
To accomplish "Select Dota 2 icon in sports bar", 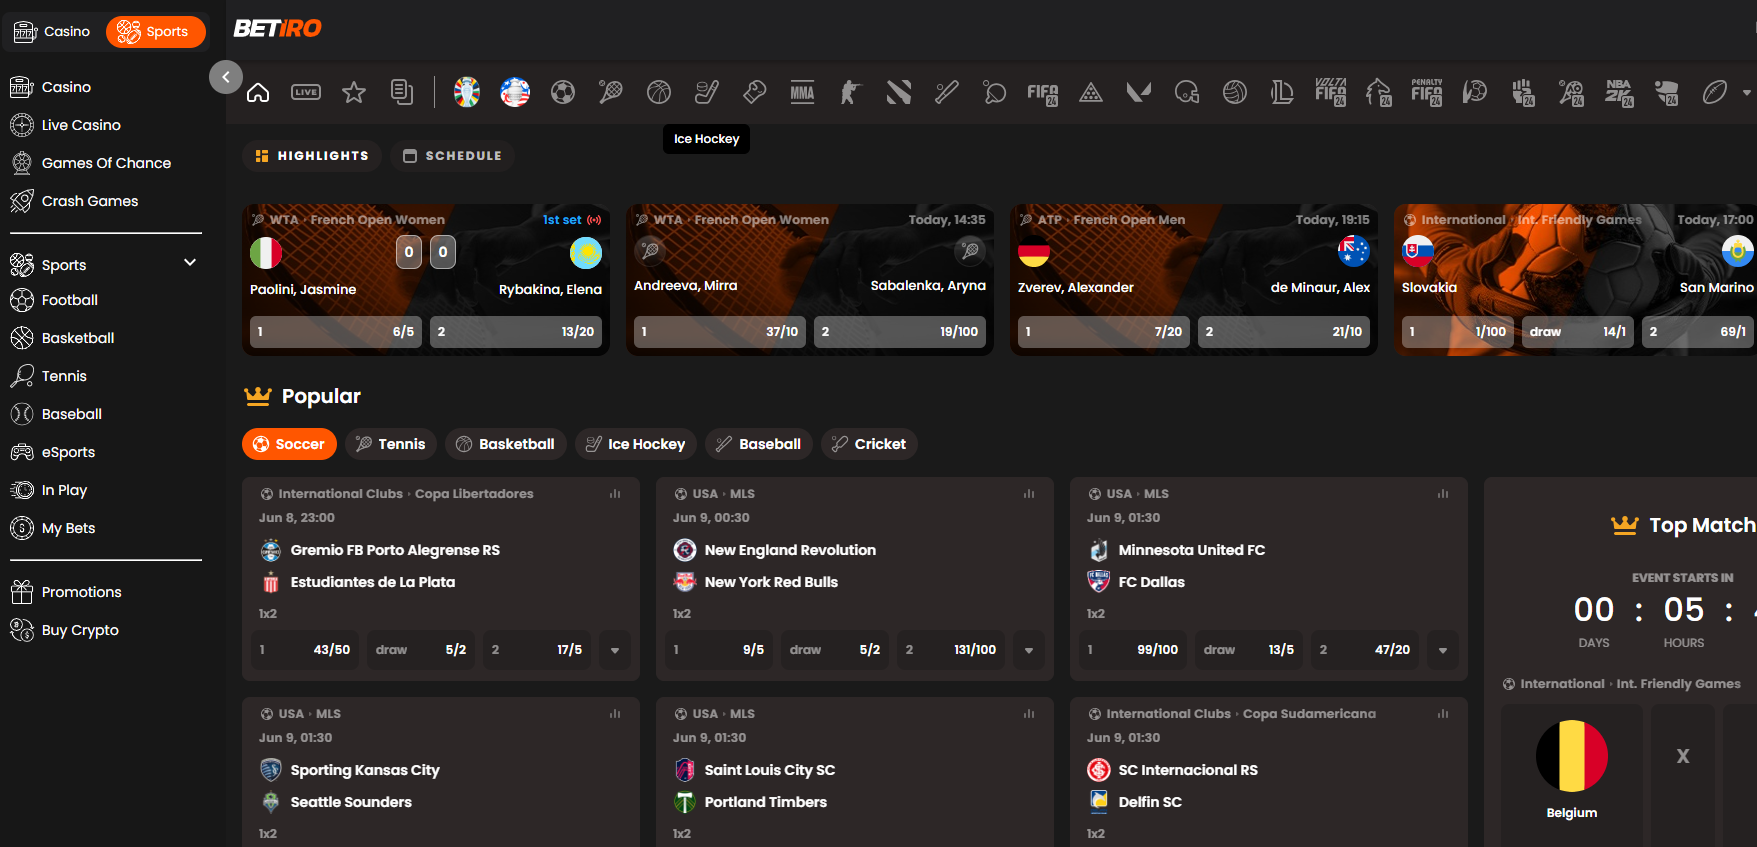I will click(899, 93).
